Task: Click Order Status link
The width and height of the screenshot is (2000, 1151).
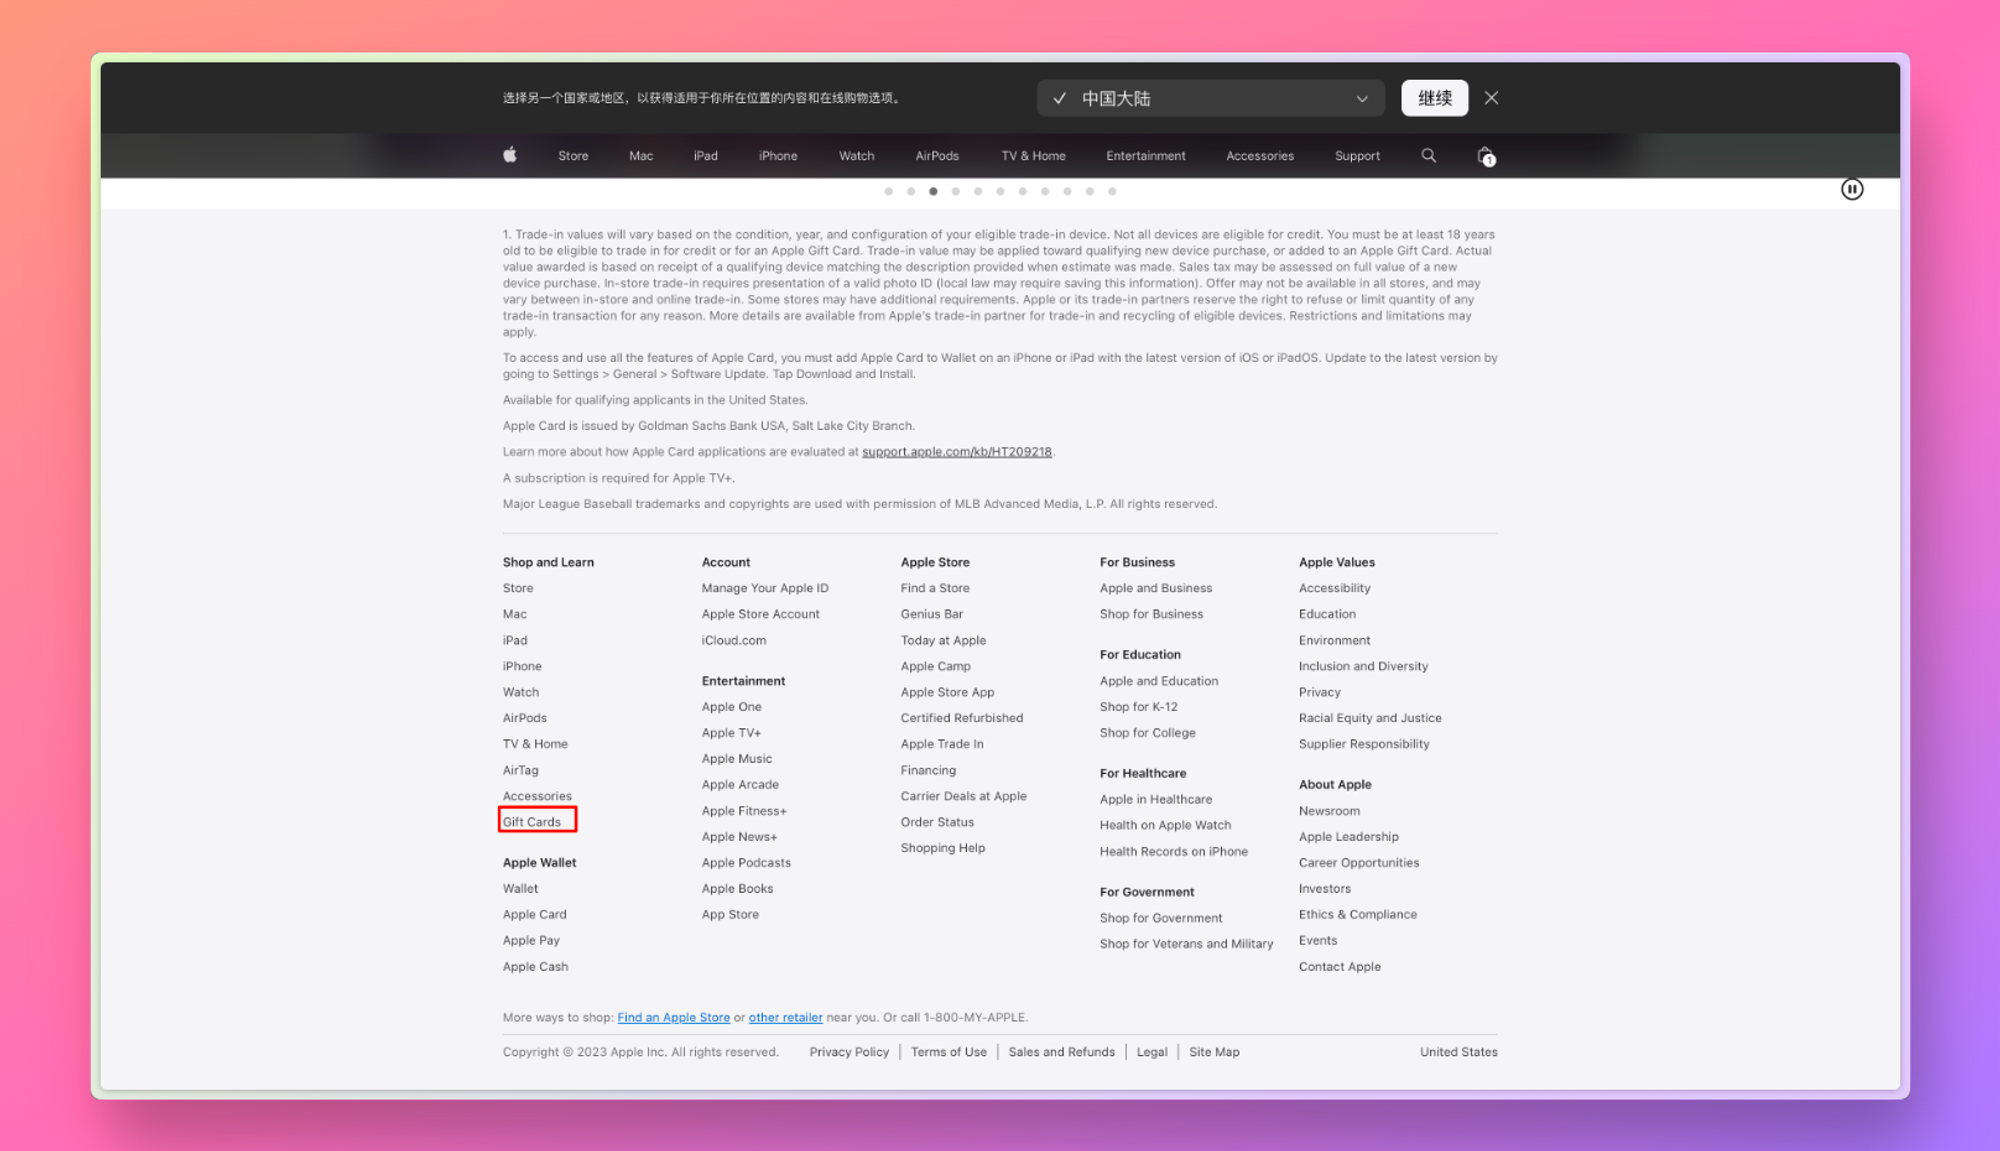Action: pyautogui.click(x=937, y=822)
